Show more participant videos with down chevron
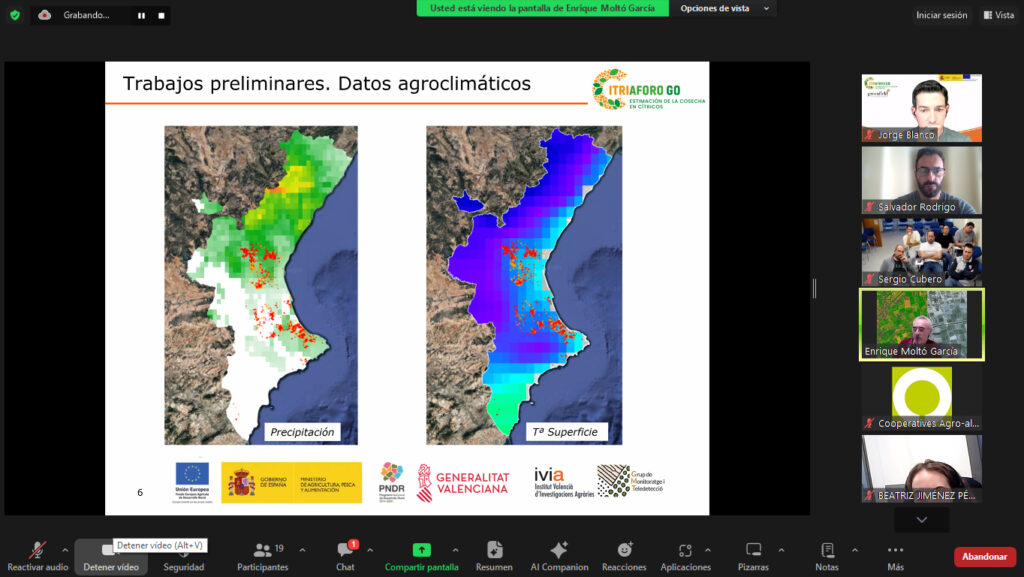Screen dimensions: 1024x577 tap(921, 520)
